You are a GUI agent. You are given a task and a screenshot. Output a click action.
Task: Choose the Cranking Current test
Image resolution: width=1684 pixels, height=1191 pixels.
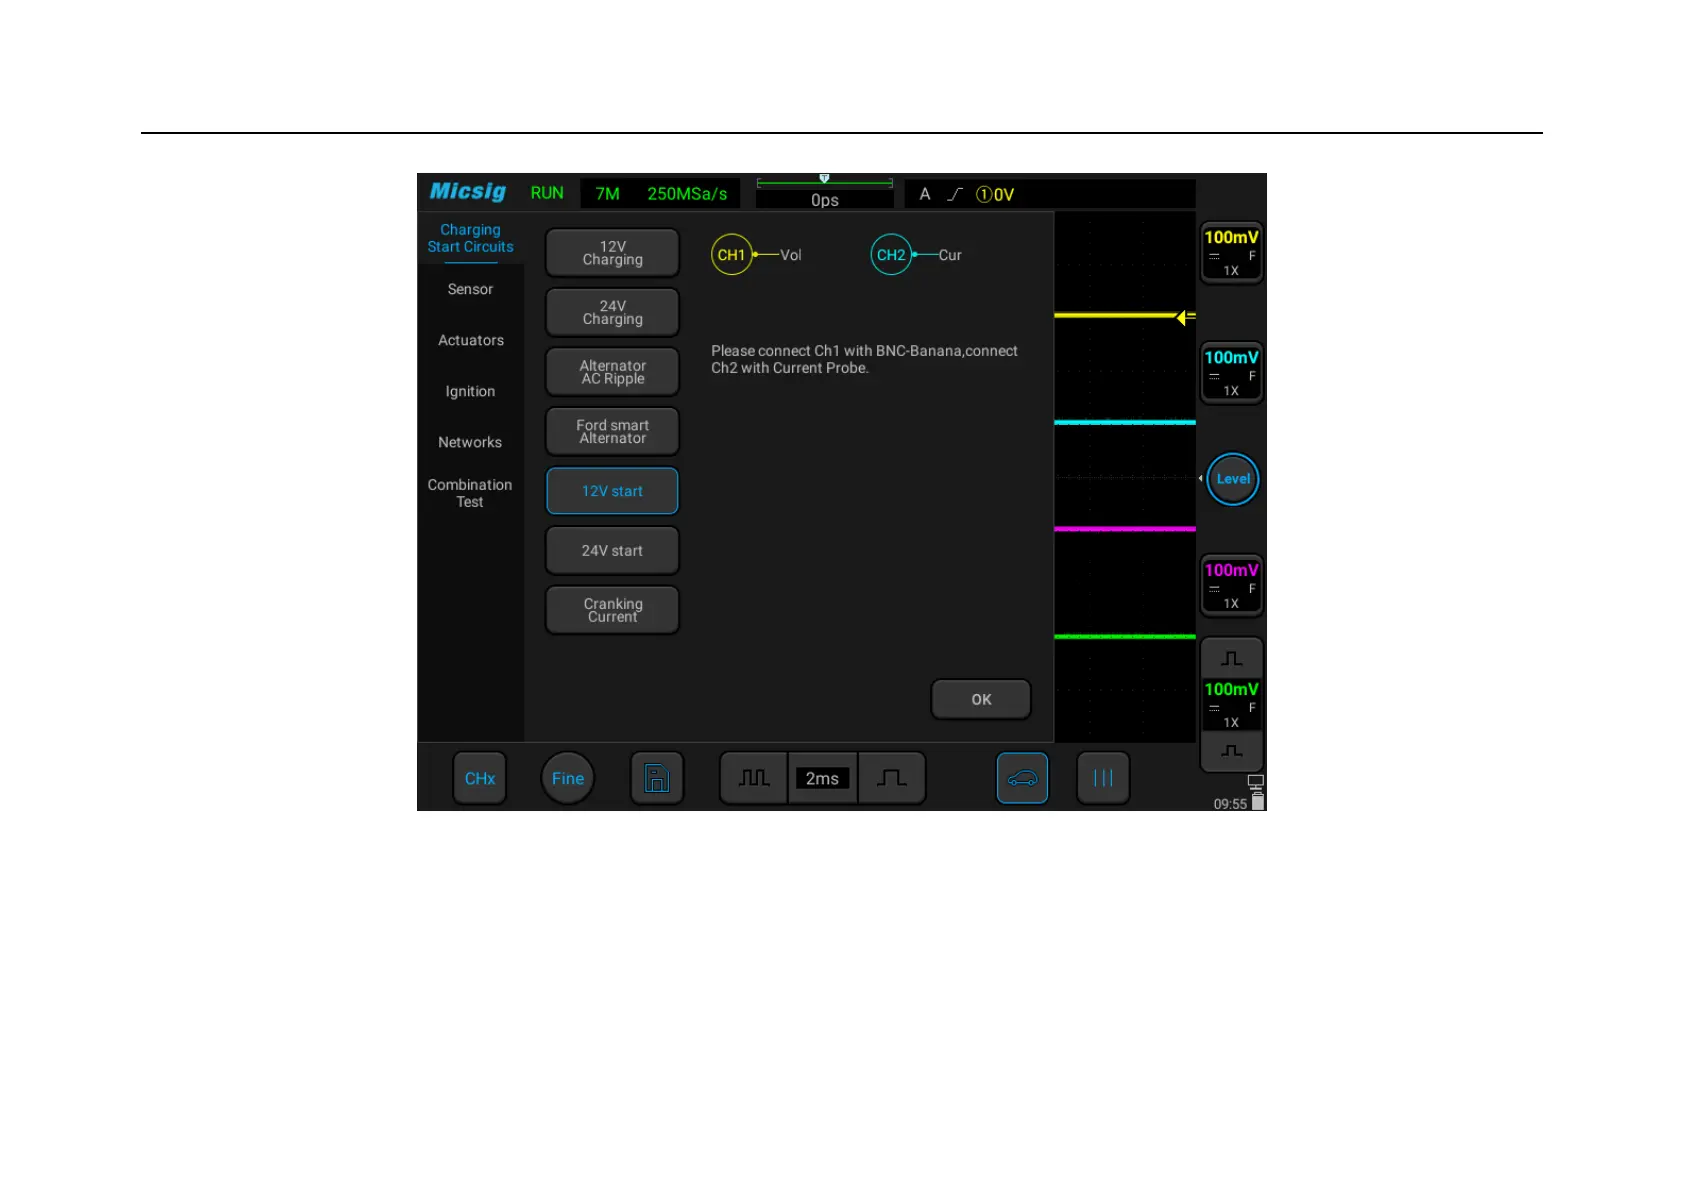pyautogui.click(x=612, y=610)
